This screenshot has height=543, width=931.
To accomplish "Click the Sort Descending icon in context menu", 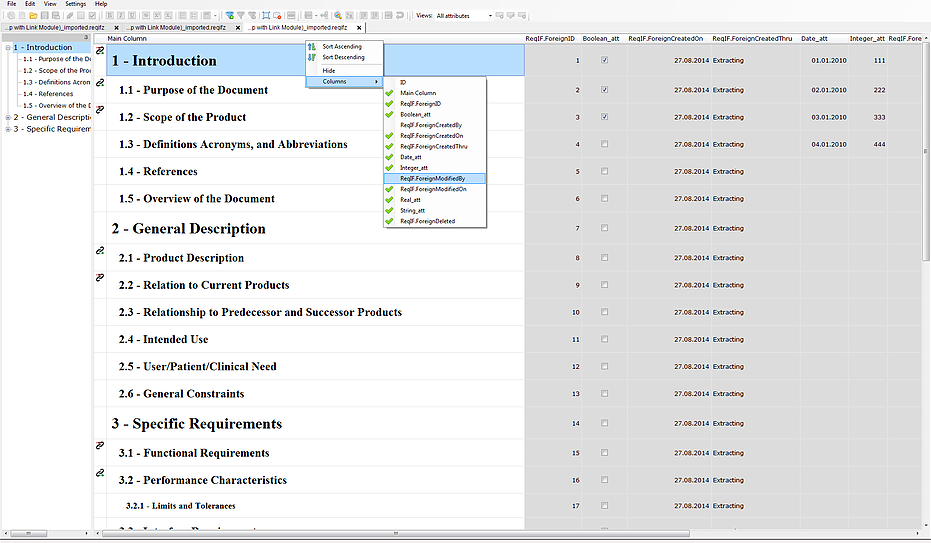I will point(312,57).
